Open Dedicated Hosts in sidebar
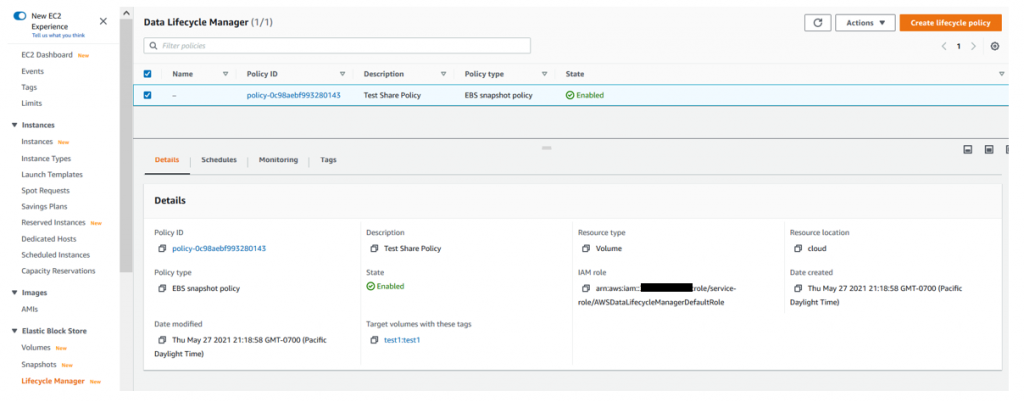 [48, 239]
